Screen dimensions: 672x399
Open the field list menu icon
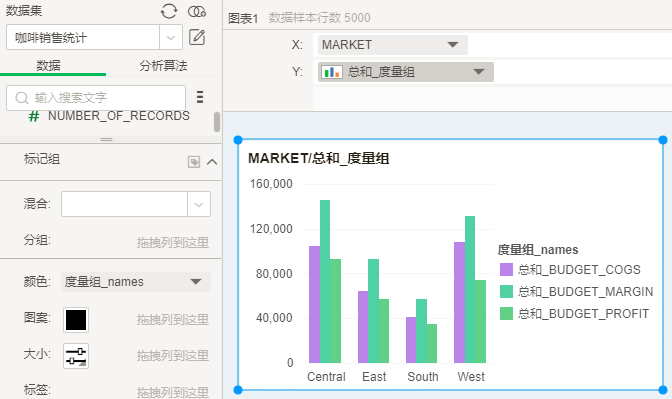[200, 97]
